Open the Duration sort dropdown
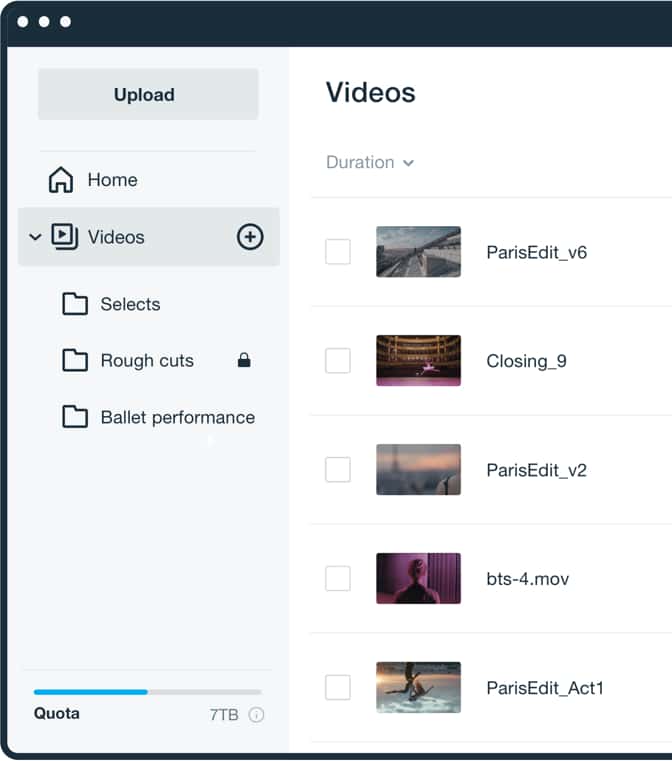The width and height of the screenshot is (672, 761). (370, 162)
